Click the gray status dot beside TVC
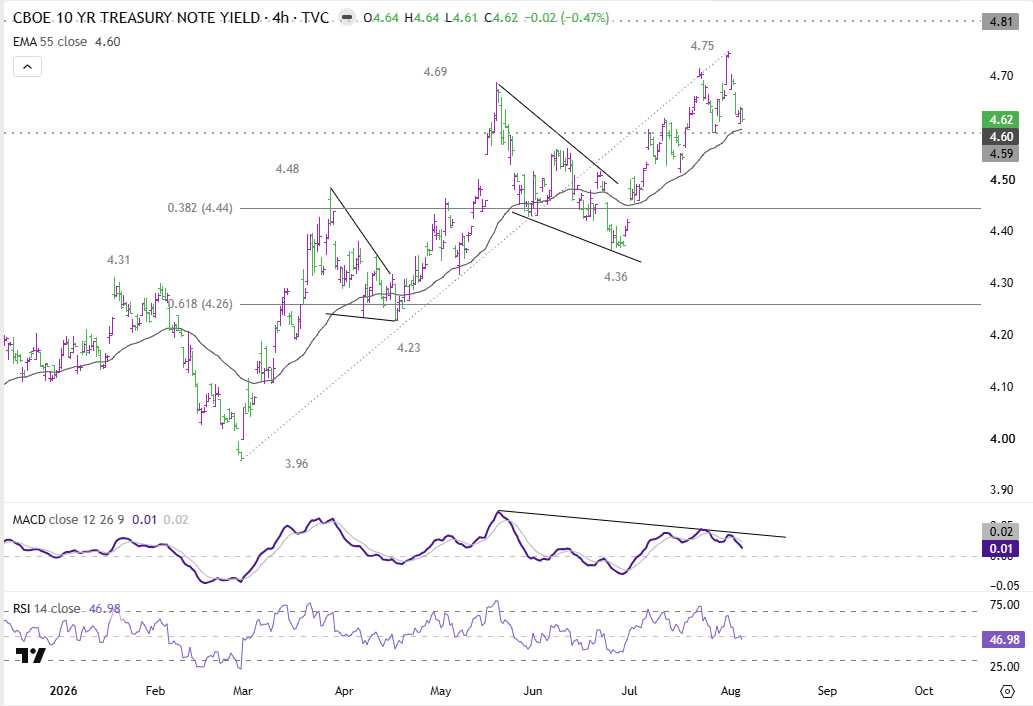The width and height of the screenshot is (1033, 706). [x=349, y=18]
